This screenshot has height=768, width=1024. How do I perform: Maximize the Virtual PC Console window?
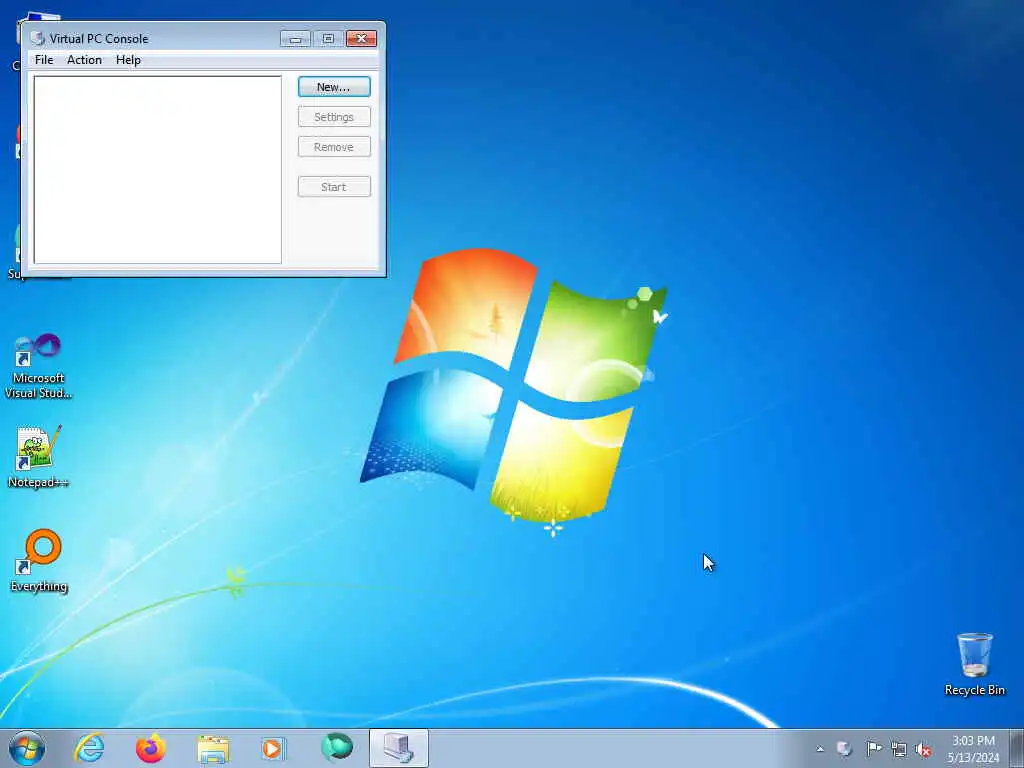tap(328, 39)
